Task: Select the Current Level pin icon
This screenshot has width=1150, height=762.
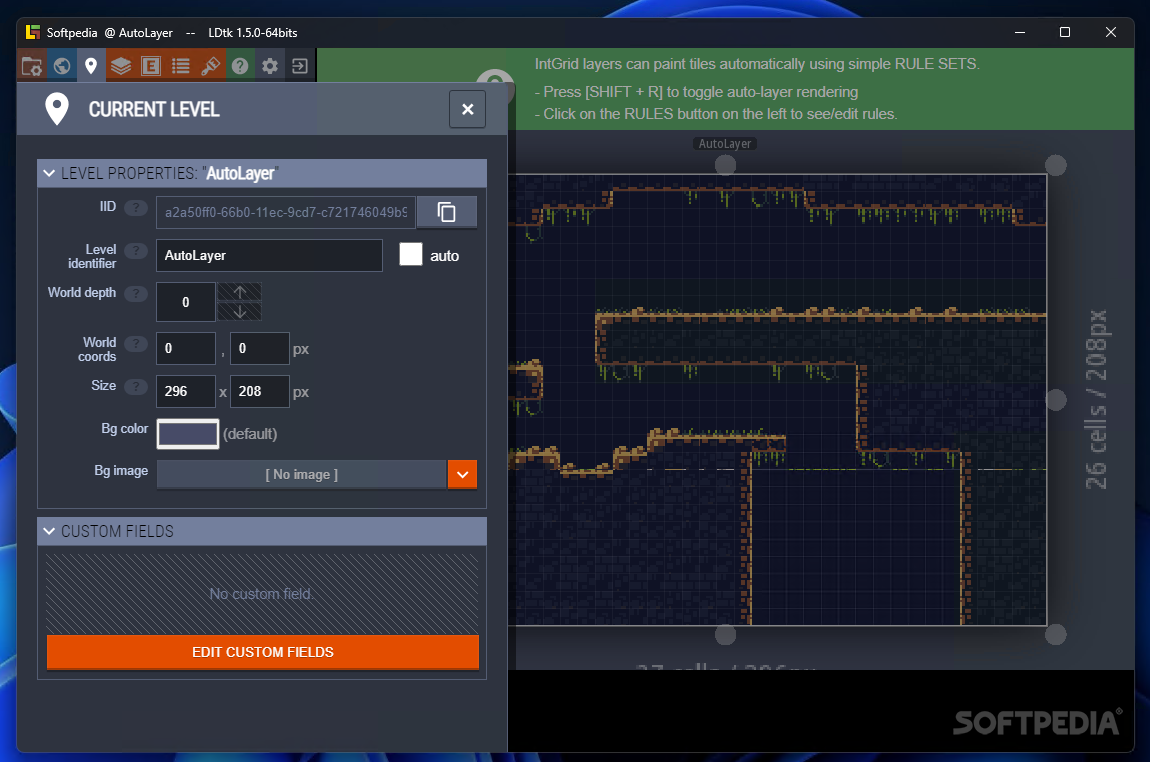Action: pyautogui.click(x=91, y=66)
